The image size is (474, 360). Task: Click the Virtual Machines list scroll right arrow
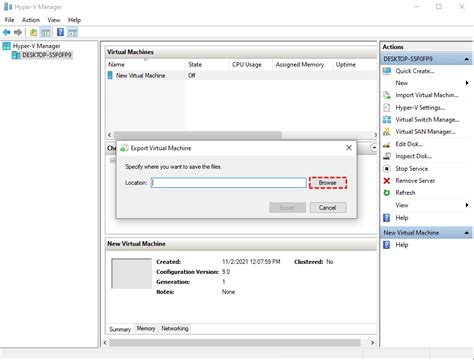[x=375, y=135]
